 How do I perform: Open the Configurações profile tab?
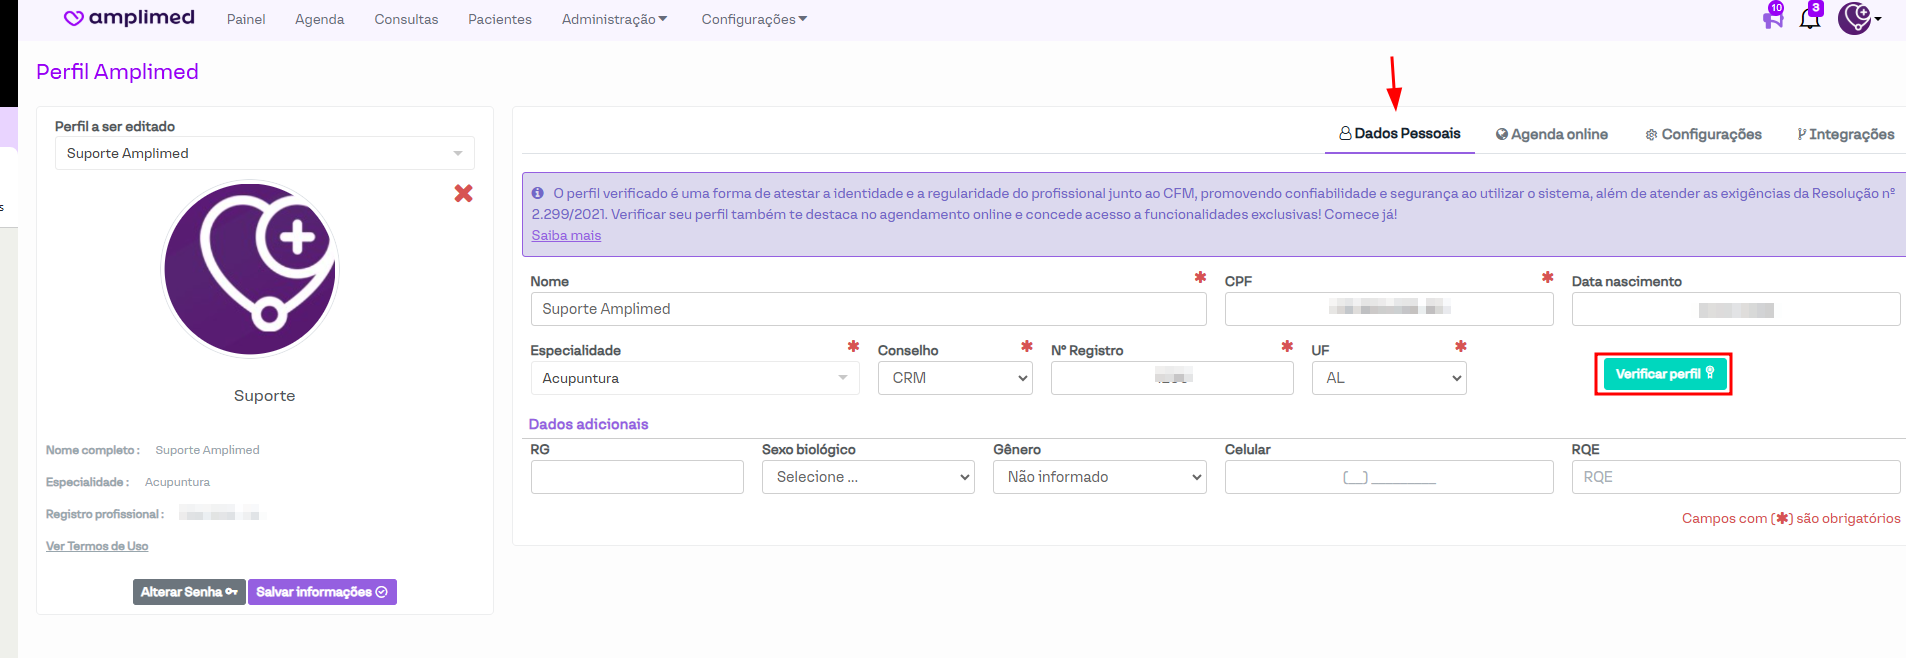point(1703,134)
